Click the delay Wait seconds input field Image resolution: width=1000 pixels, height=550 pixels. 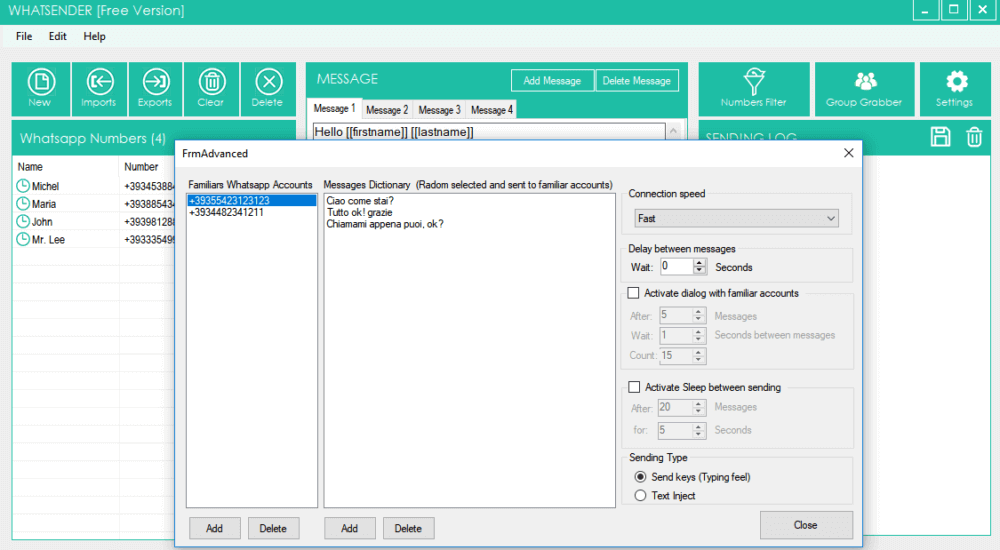[x=677, y=267]
